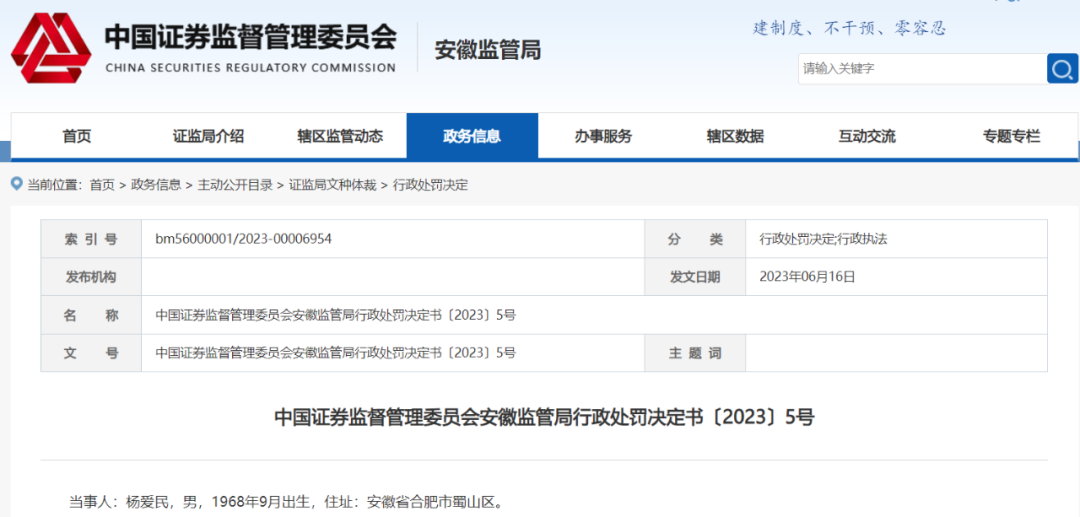Open the 办事服务 navigation tab
1080x517 pixels.
coord(603,136)
